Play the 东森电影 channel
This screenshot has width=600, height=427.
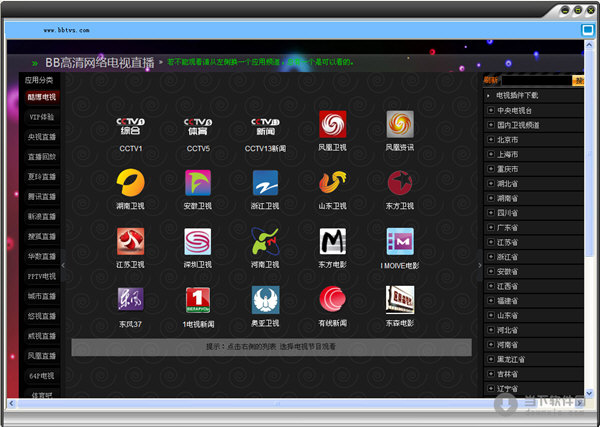400,300
